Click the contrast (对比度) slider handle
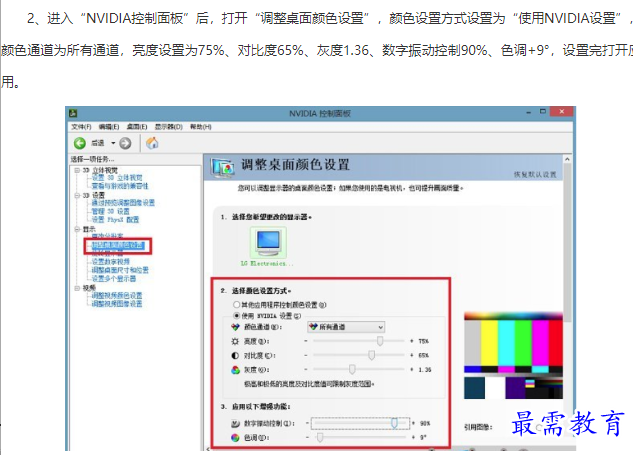Image resolution: width=633 pixels, height=455 pixels. 371,355
